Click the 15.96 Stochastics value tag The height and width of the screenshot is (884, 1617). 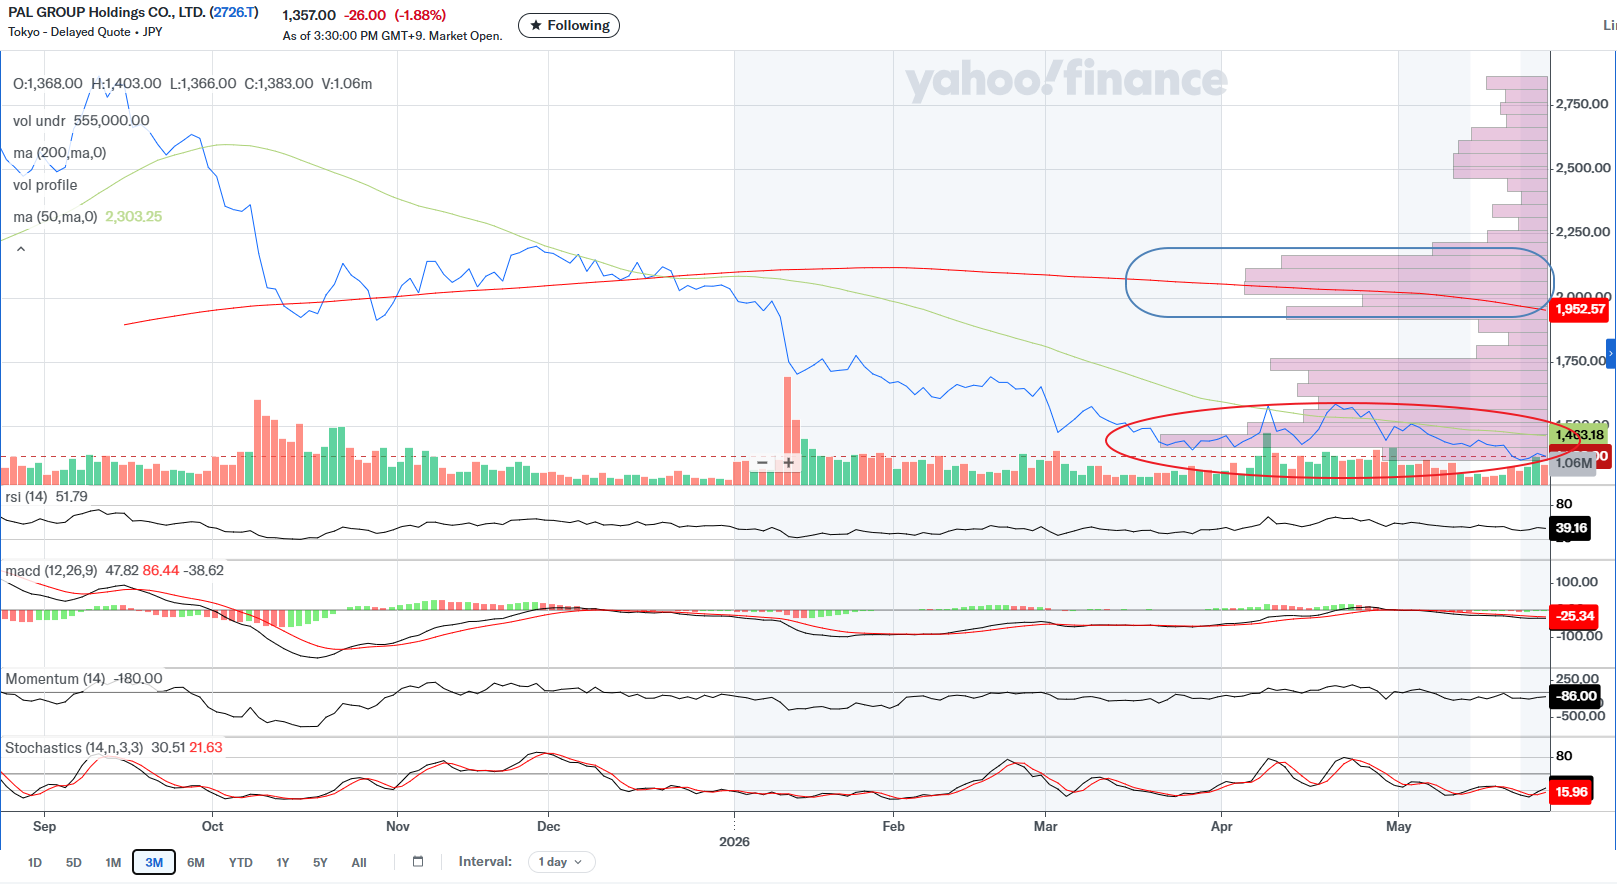point(1571,792)
